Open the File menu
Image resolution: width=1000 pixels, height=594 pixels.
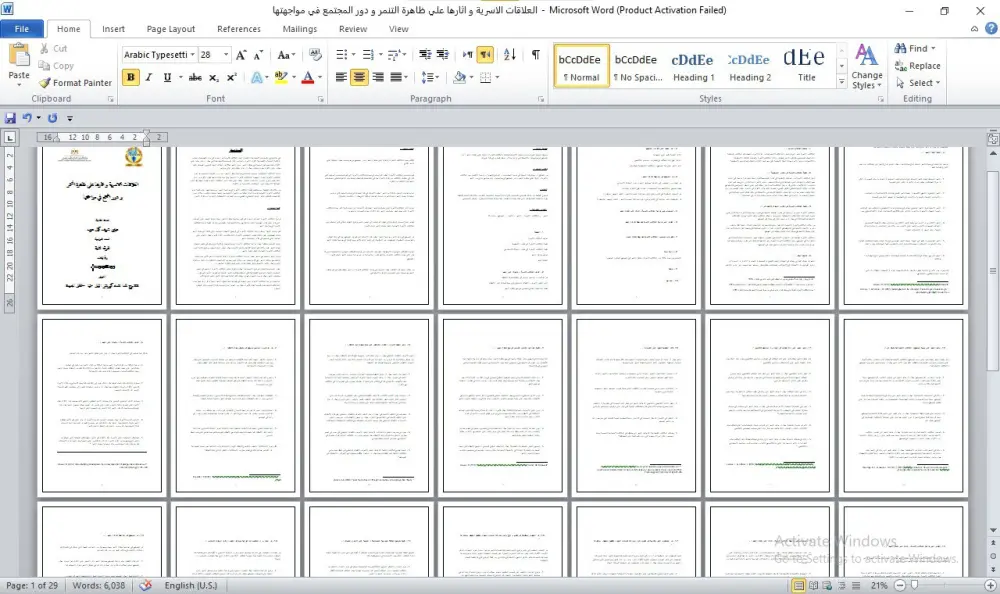point(23,28)
